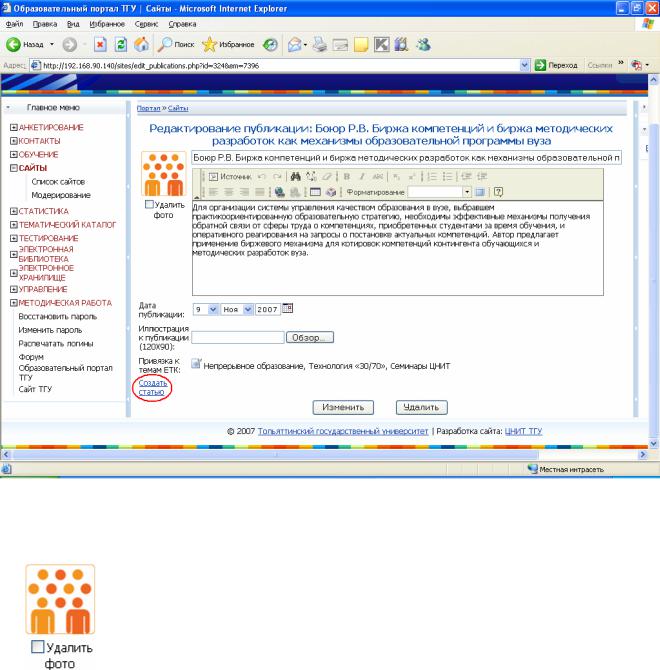Screen dimensions: 660x670
Task: Click the strikethrough ABC editor button
Action: click(x=378, y=176)
